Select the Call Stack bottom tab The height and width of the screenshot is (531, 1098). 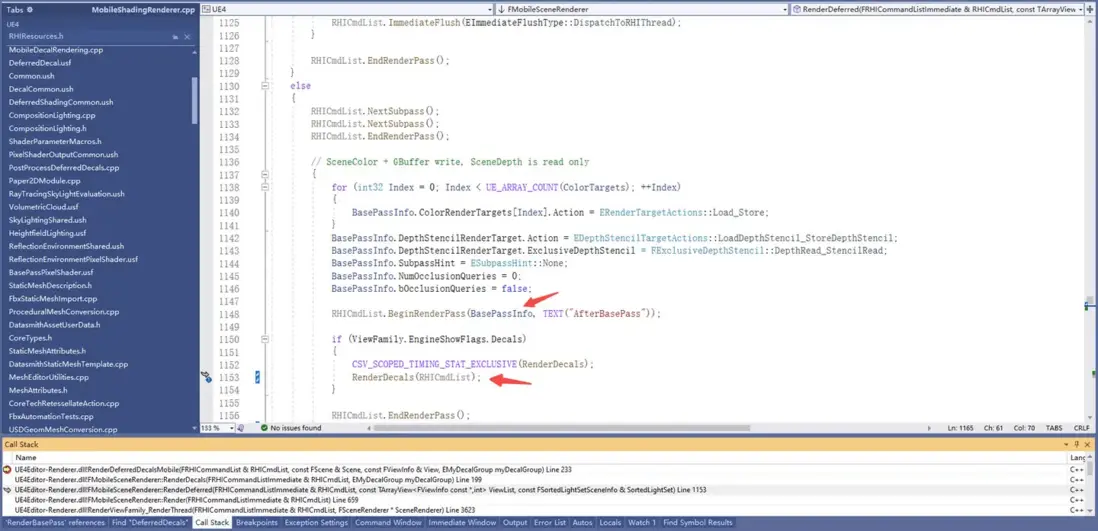click(211, 523)
